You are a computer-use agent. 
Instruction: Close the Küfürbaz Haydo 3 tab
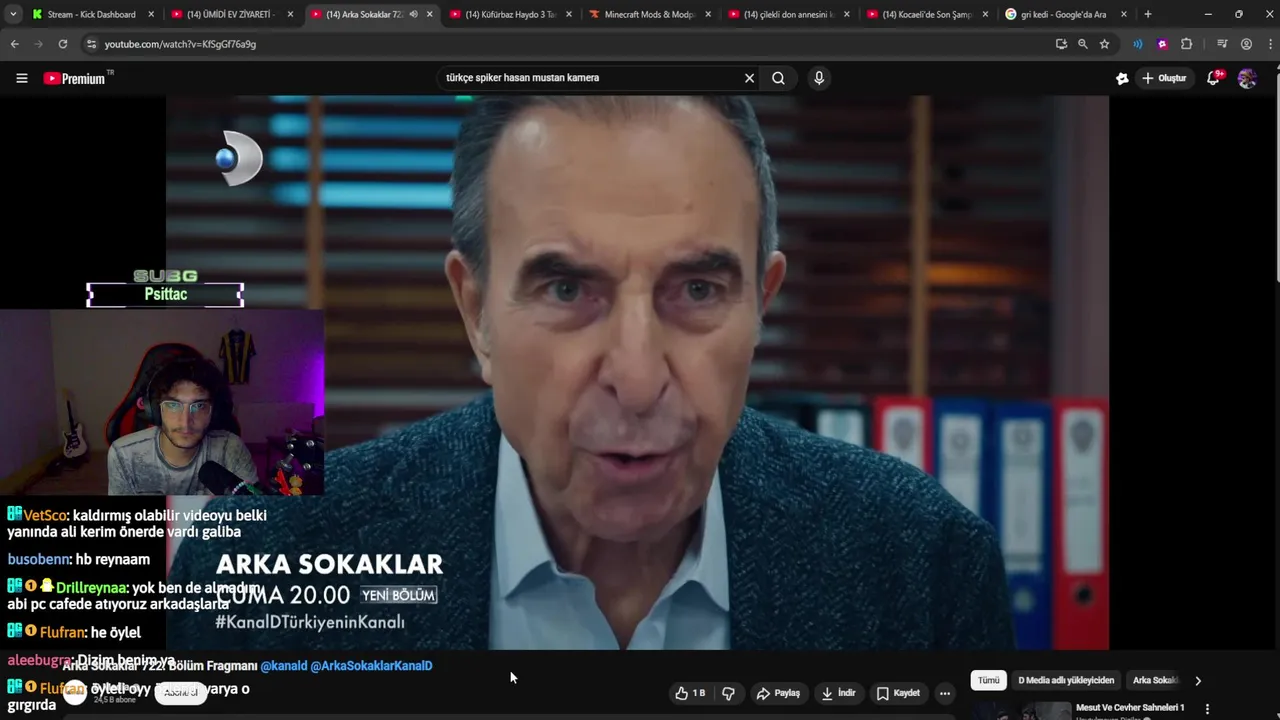coord(569,14)
